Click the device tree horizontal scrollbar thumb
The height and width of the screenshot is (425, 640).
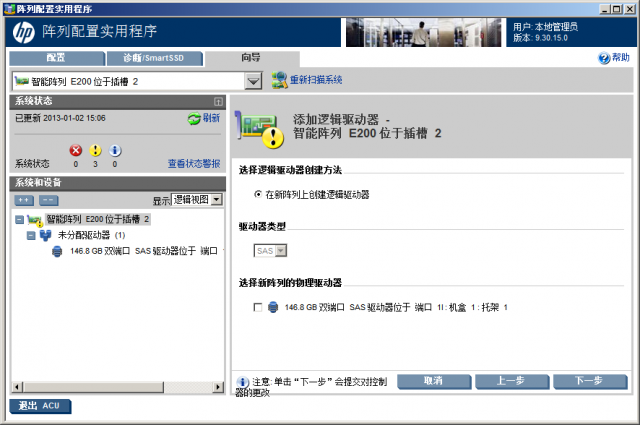(93, 386)
